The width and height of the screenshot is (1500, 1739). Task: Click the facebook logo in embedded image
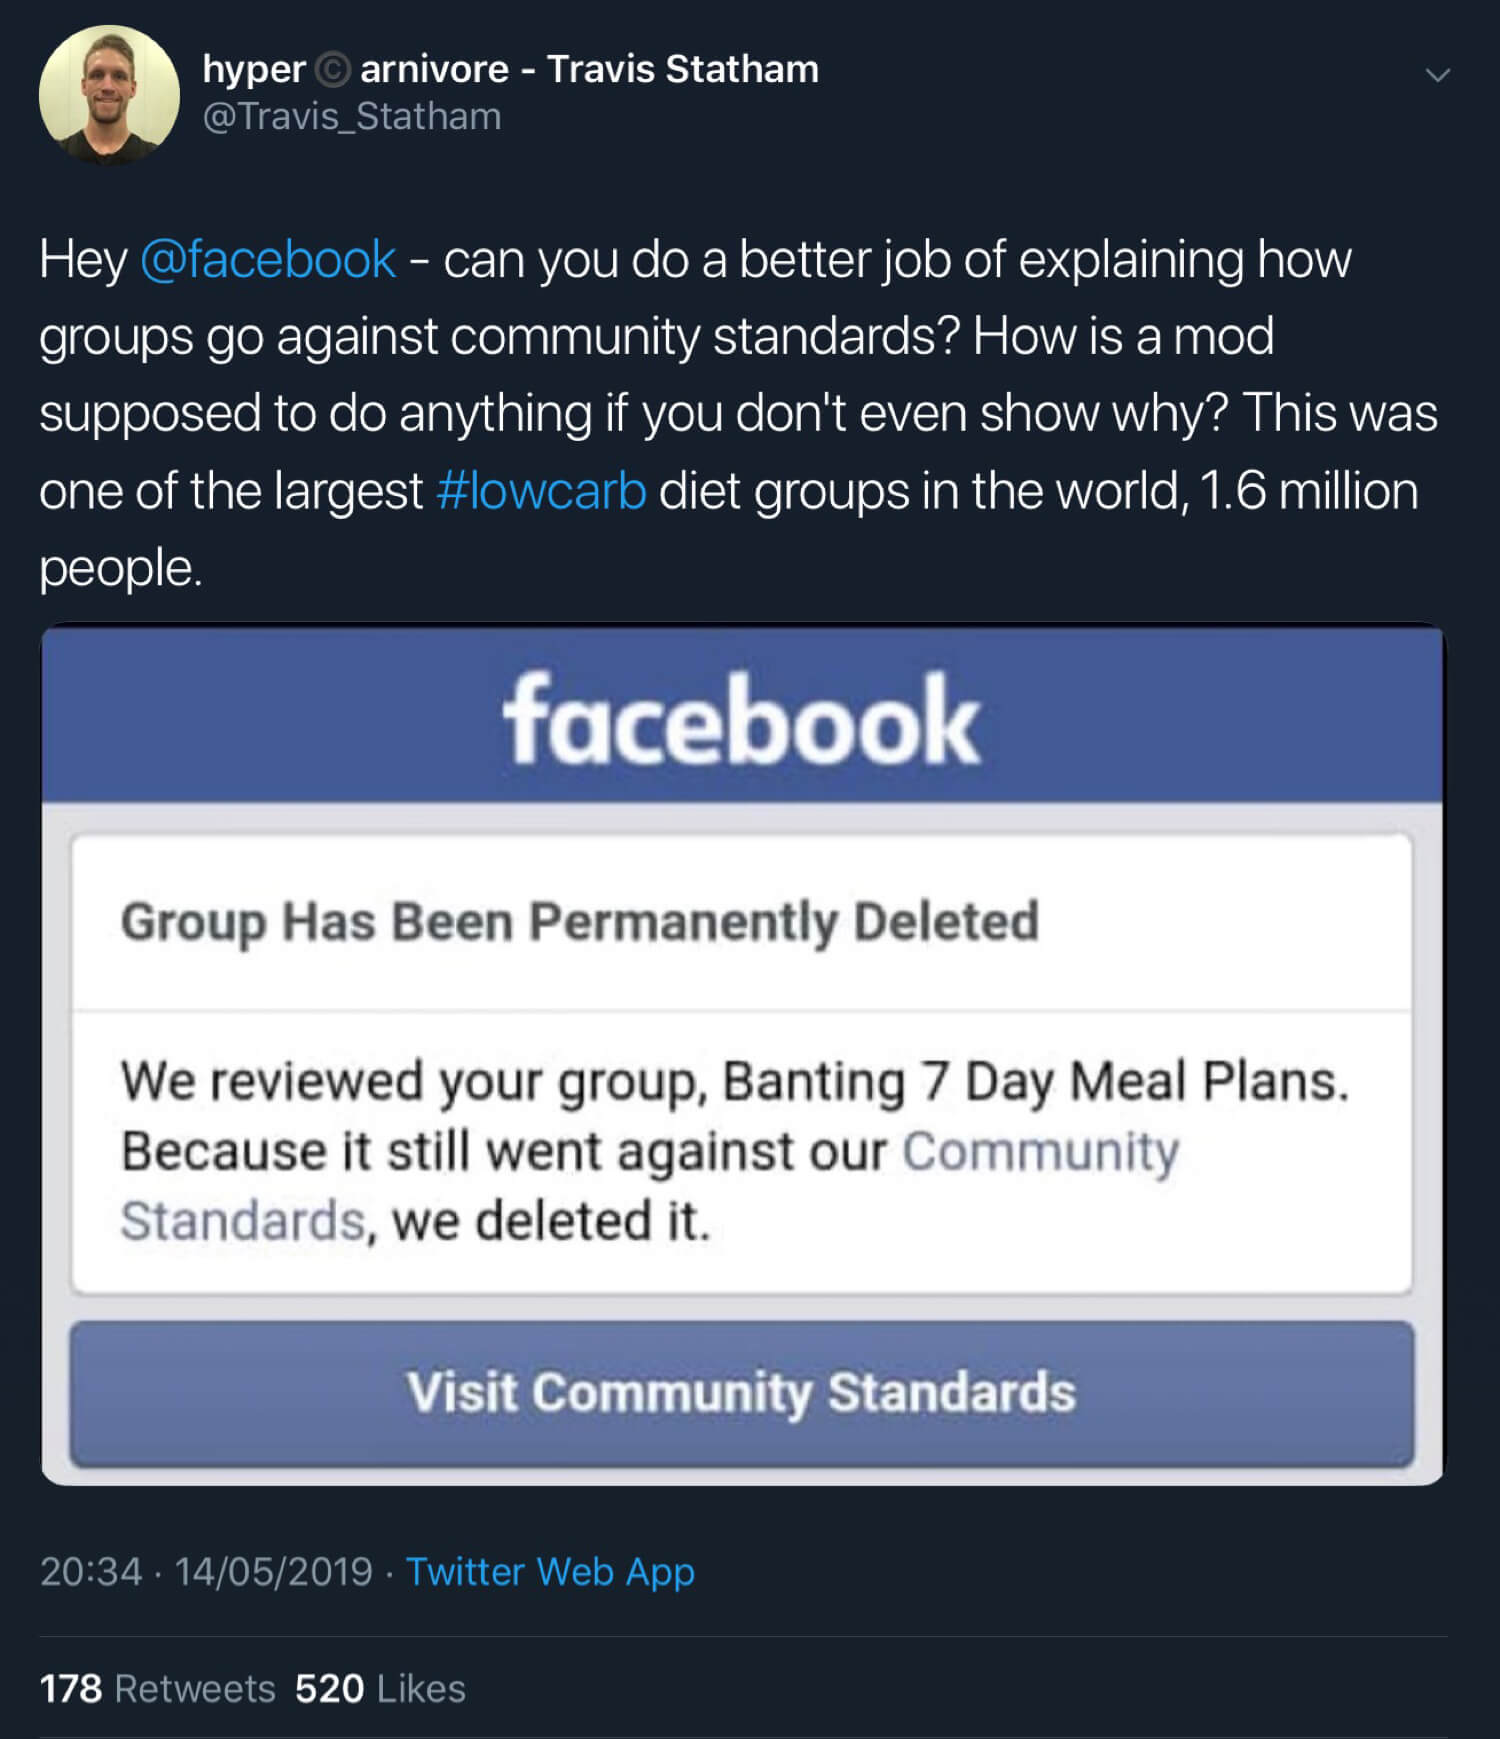[741, 718]
